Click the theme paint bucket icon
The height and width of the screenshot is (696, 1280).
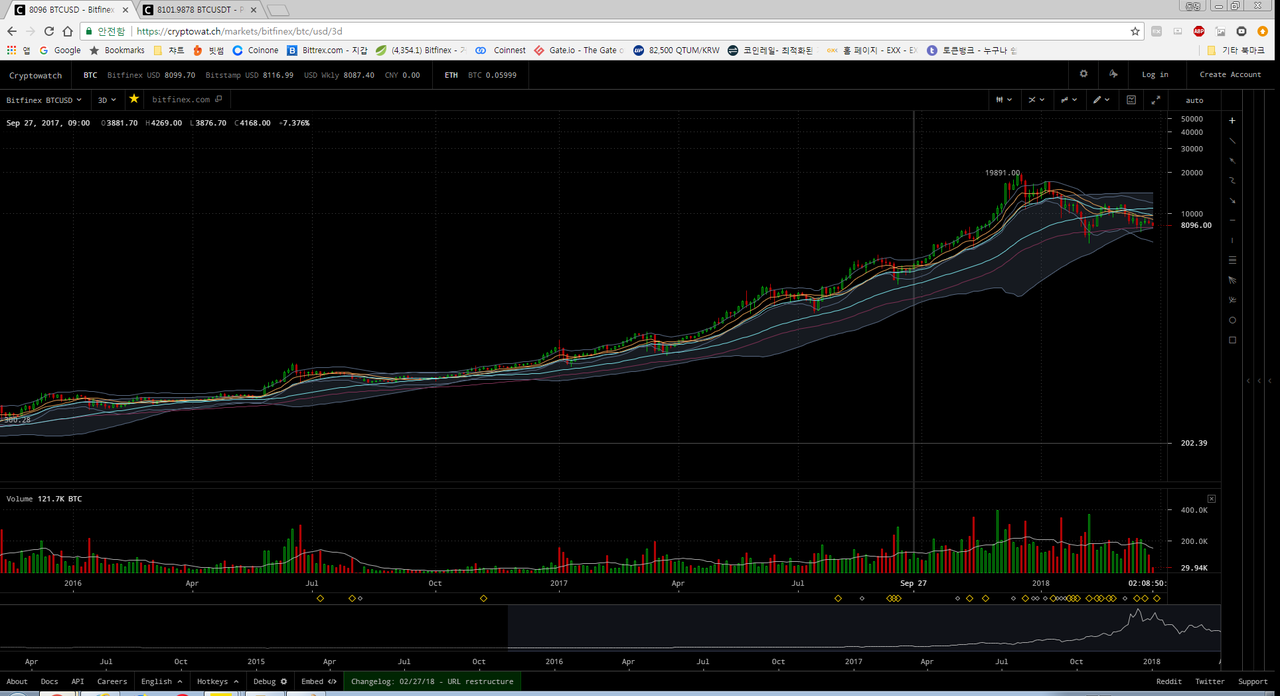(1113, 75)
